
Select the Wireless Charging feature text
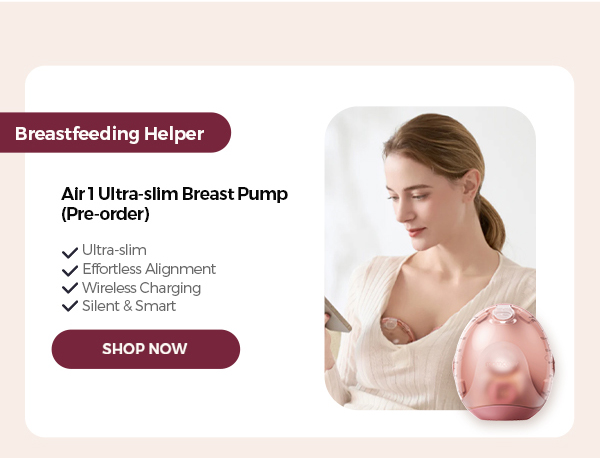tap(142, 288)
